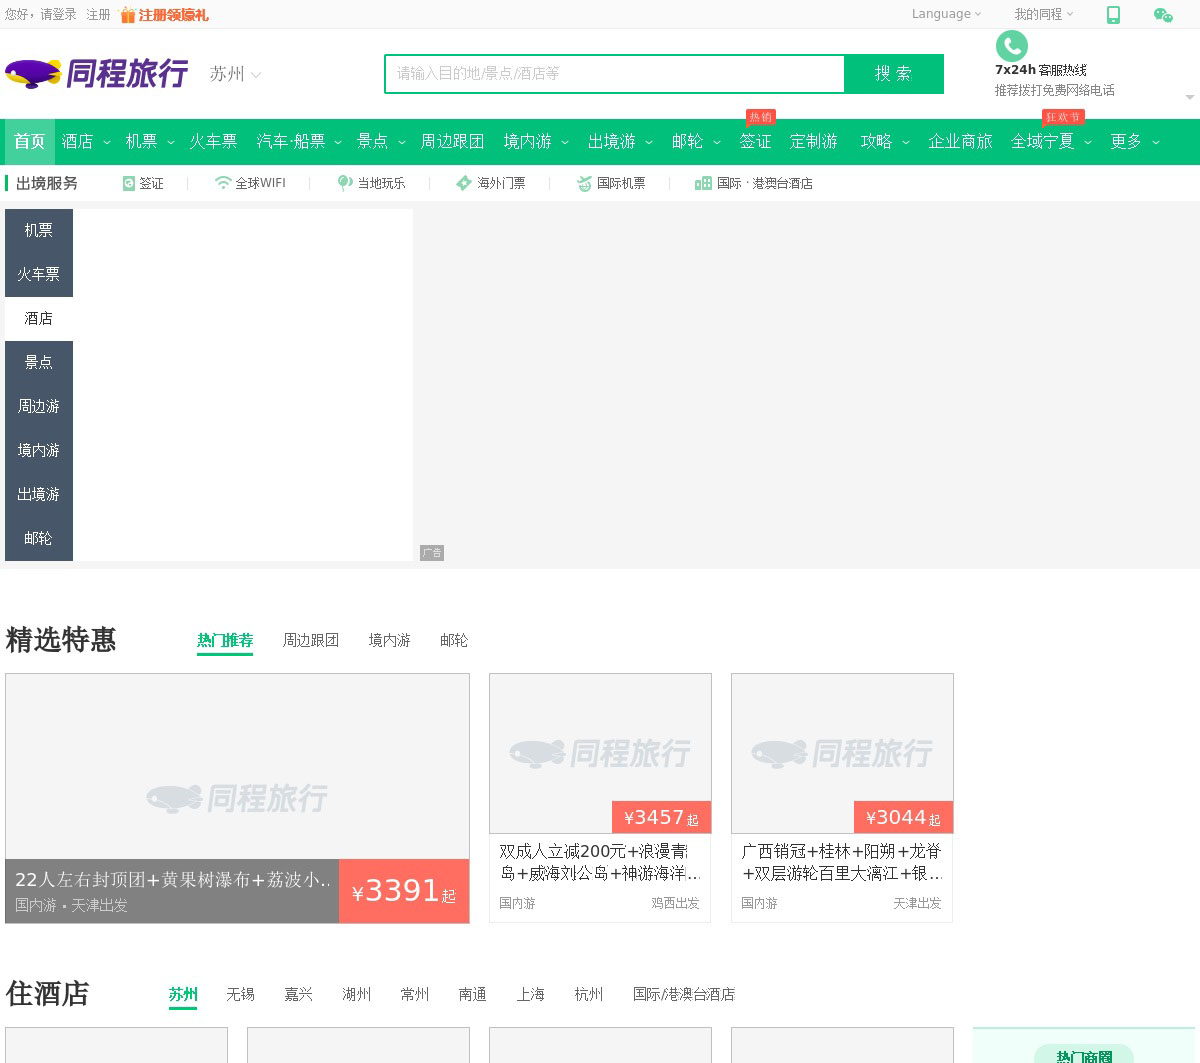The image size is (1200, 1063).
Task: Open the WeChat icon in top bar
Action: (x=1163, y=15)
